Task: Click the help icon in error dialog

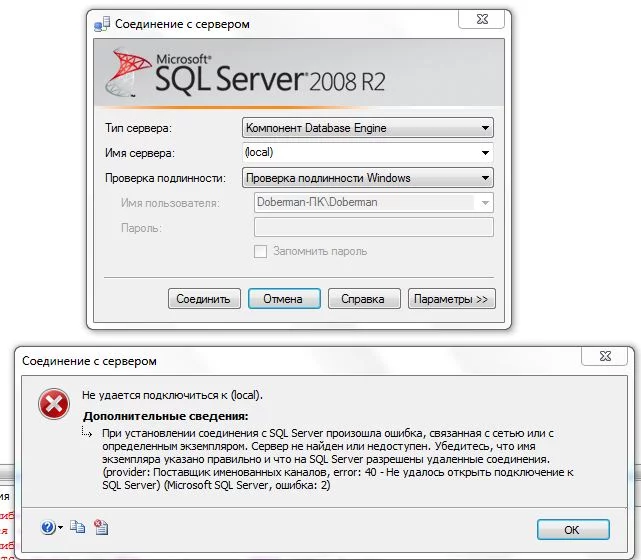Action: 48,527
